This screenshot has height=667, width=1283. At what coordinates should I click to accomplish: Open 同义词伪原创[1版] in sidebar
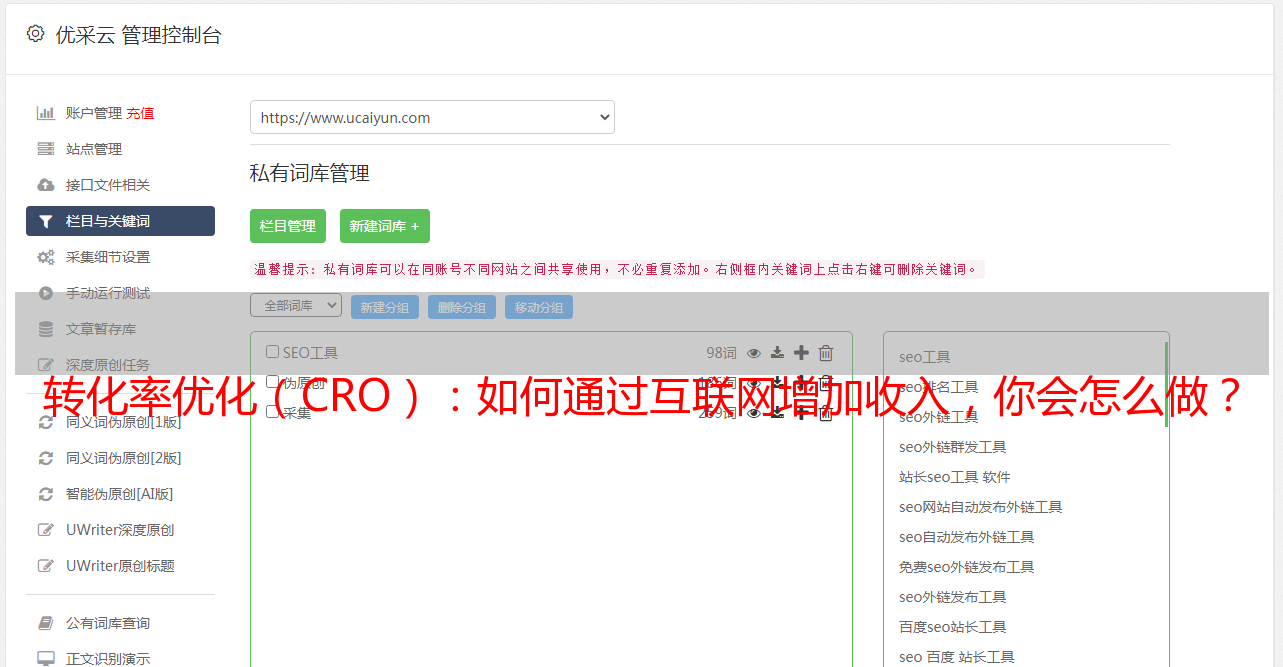coord(123,422)
